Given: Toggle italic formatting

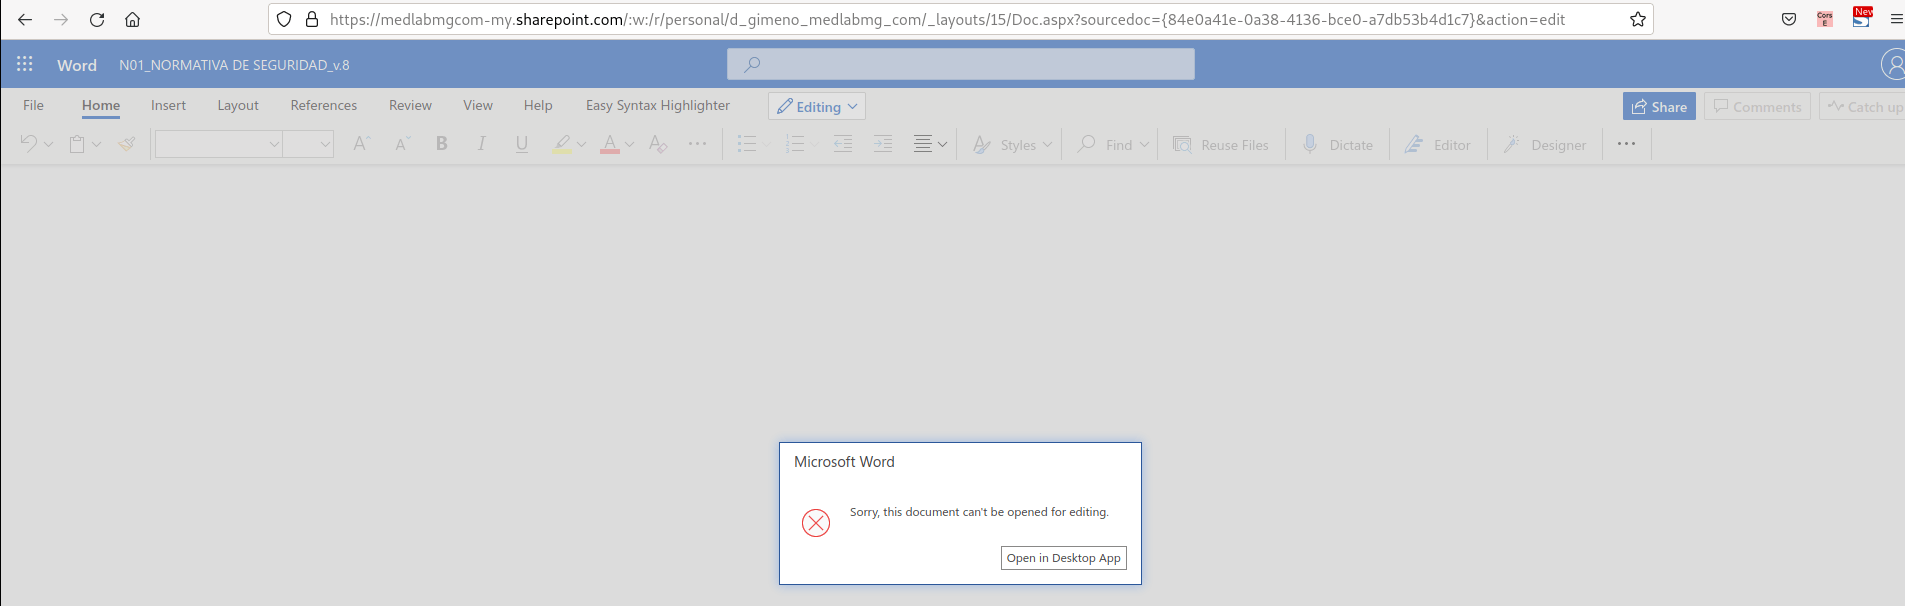Looking at the screenshot, I should click(481, 144).
